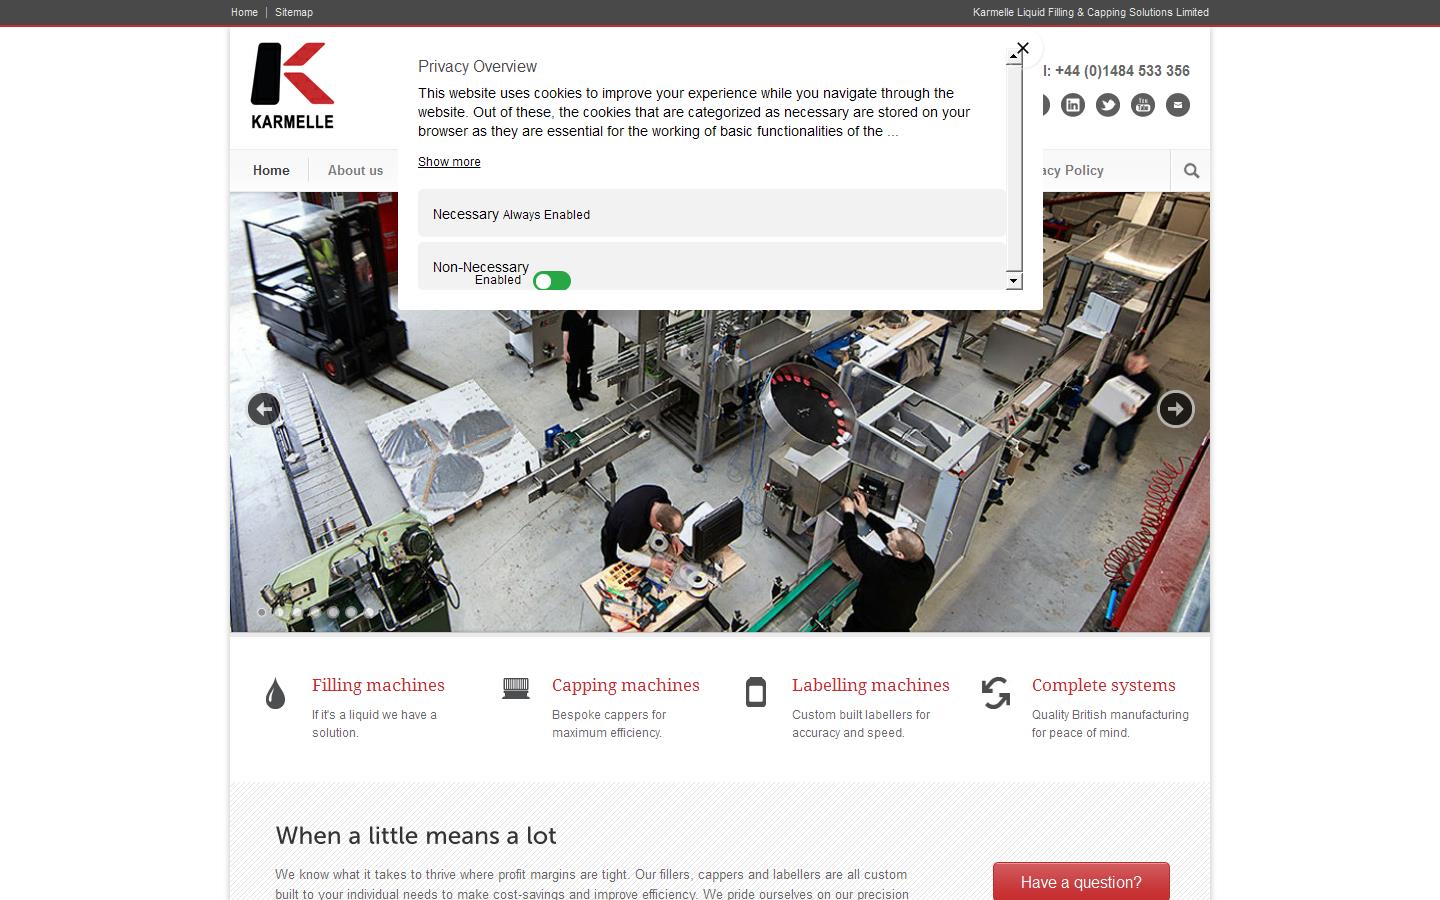This screenshot has height=900, width=1440.
Task: Advance slider with the right arrow
Action: [x=1175, y=409]
